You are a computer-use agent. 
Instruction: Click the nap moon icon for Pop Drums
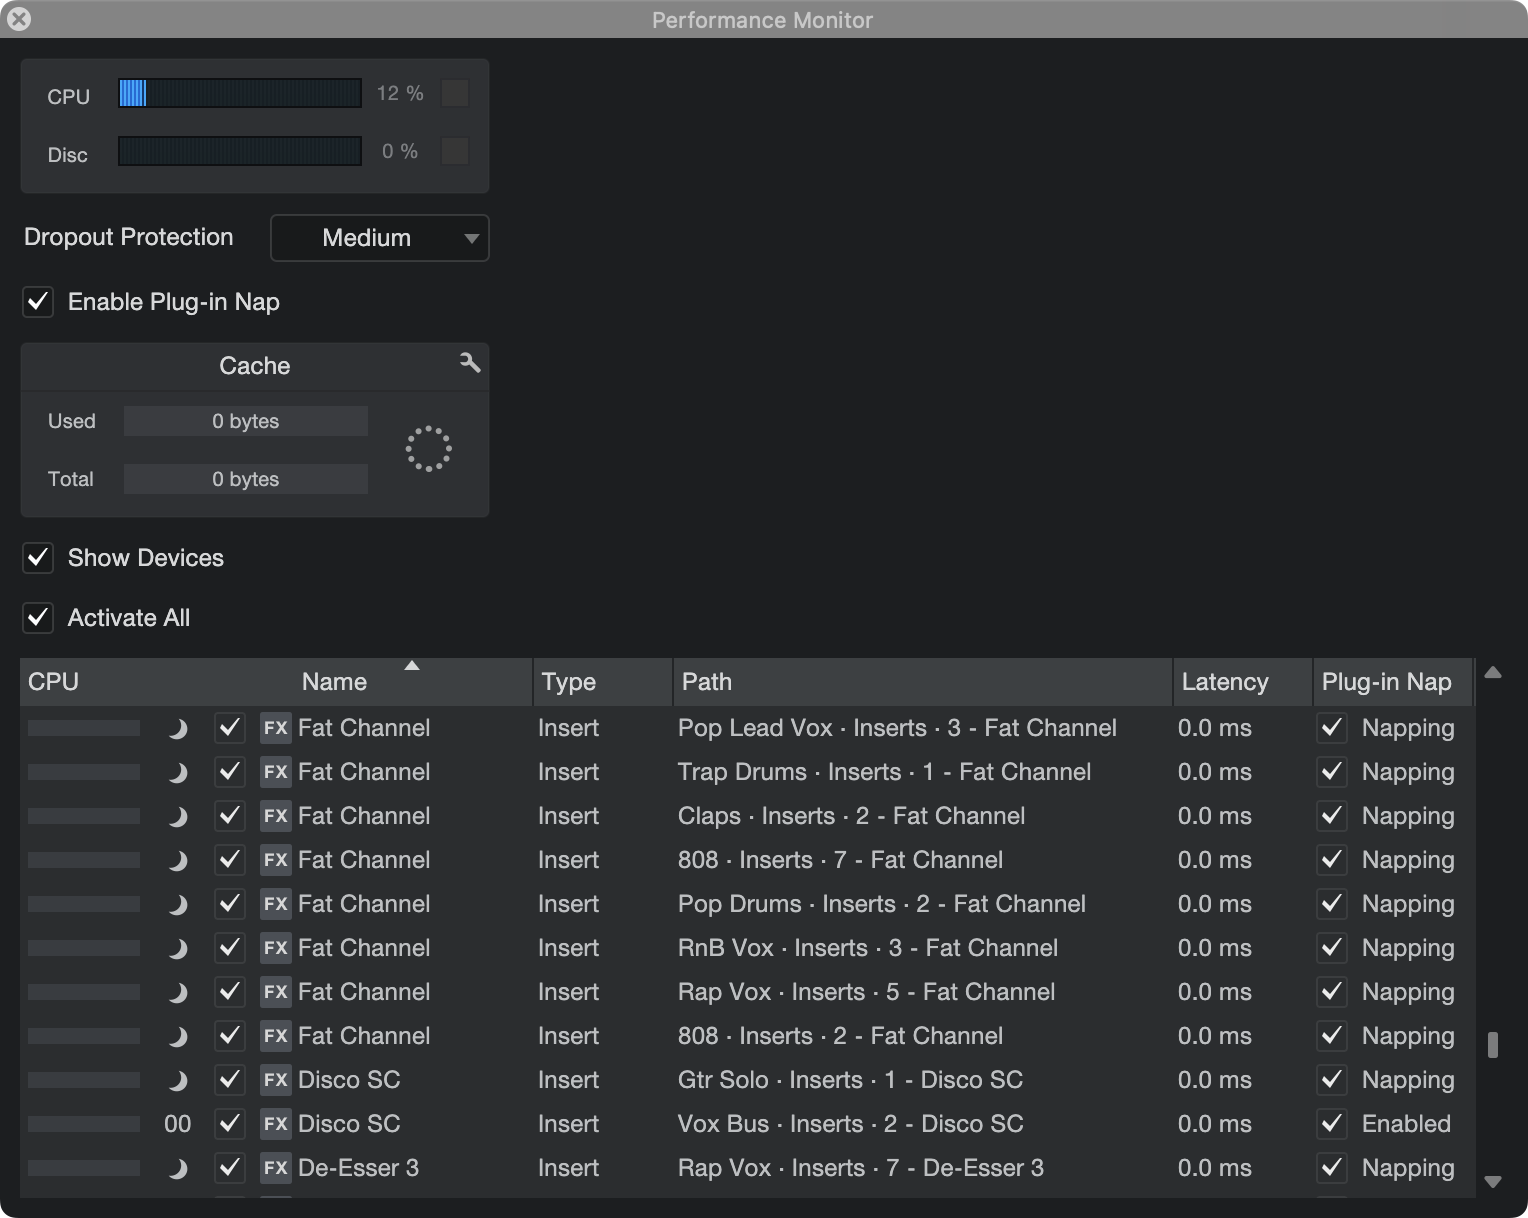tap(178, 905)
